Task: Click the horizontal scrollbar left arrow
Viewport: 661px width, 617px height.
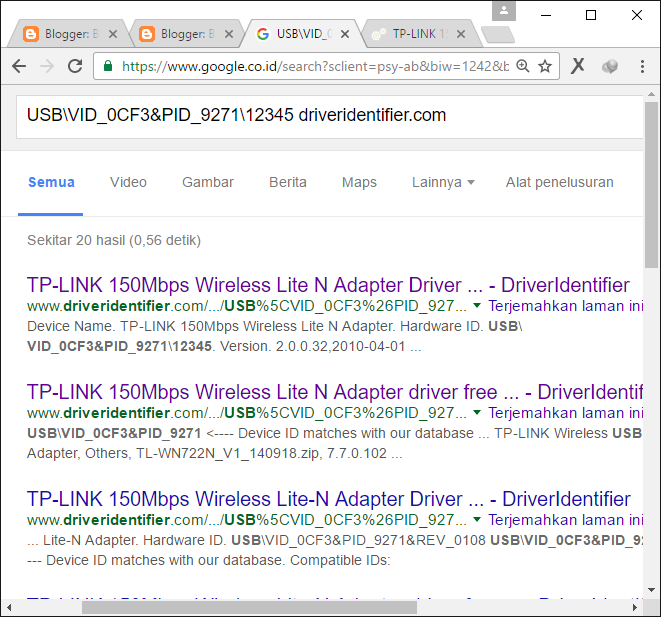Action: 9,607
